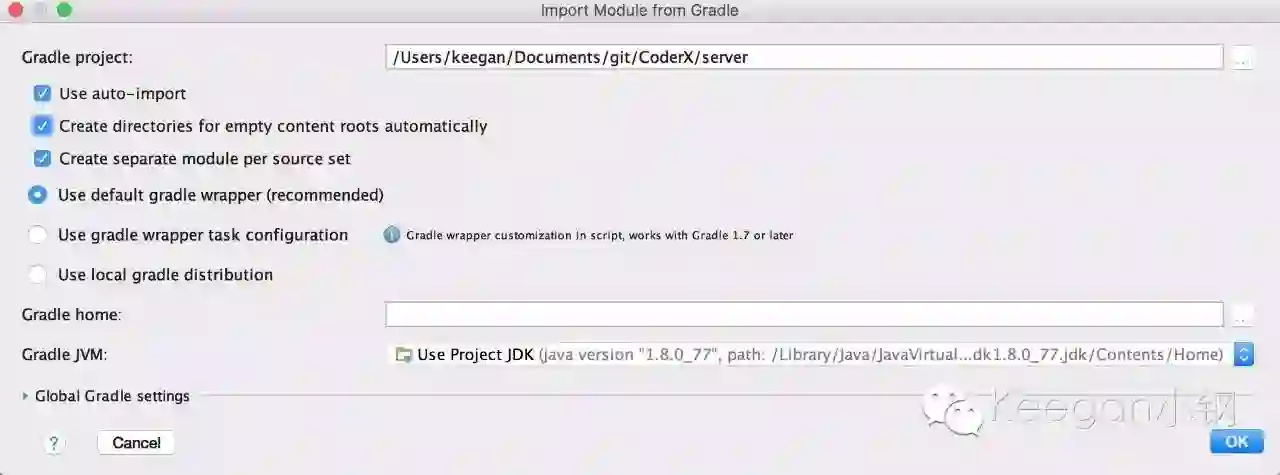Click the Gradle project path field
The image size is (1280, 475).
tap(804, 58)
